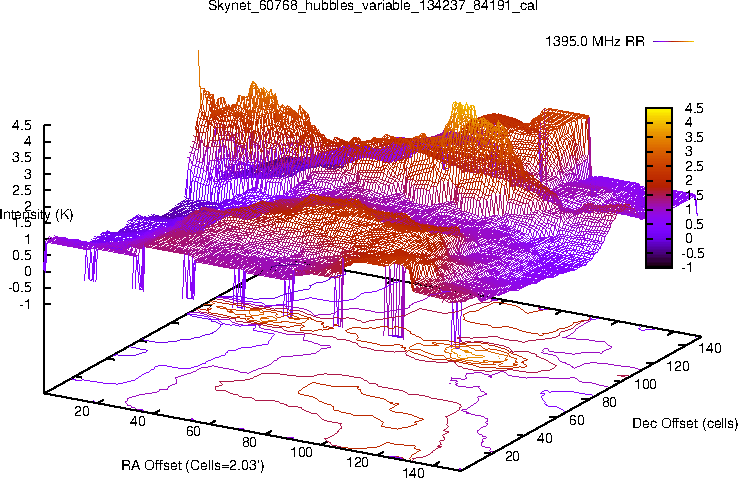Select the 0 label on the color bar

click(x=689, y=239)
